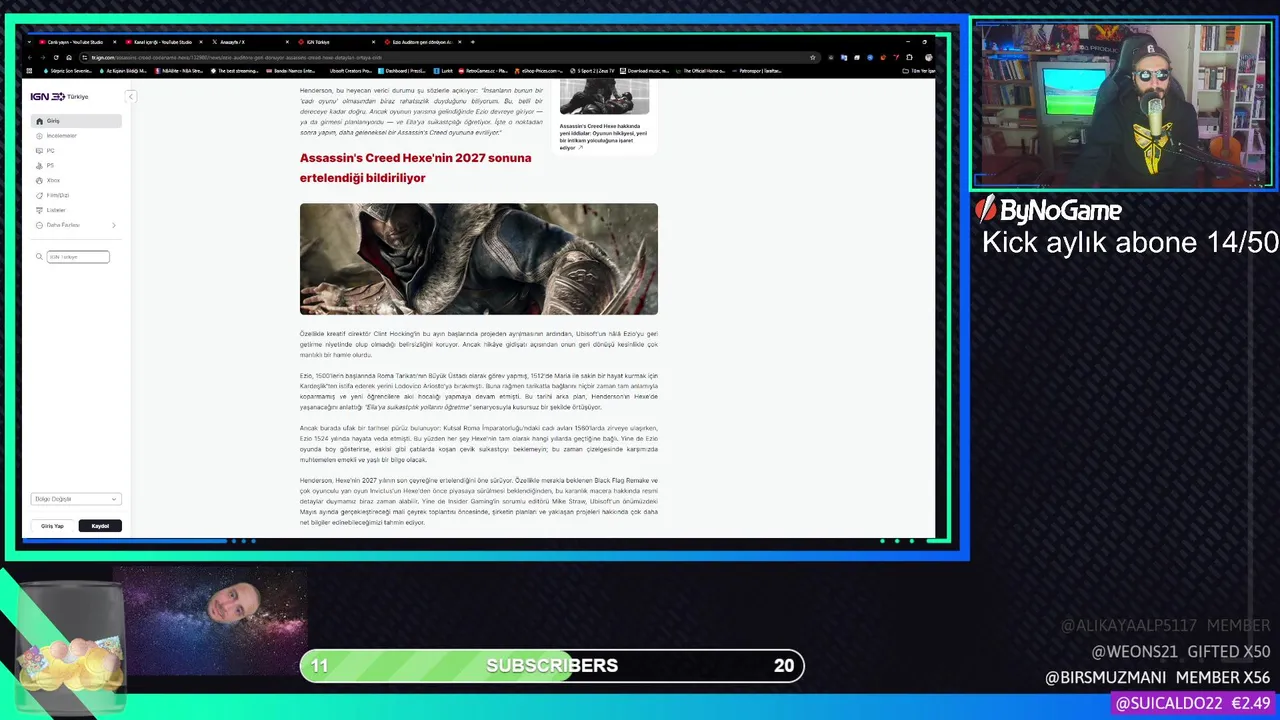Open the browser extensions puzzle icon
Viewport: 1280px width, 720px height.
pyautogui.click(x=909, y=57)
